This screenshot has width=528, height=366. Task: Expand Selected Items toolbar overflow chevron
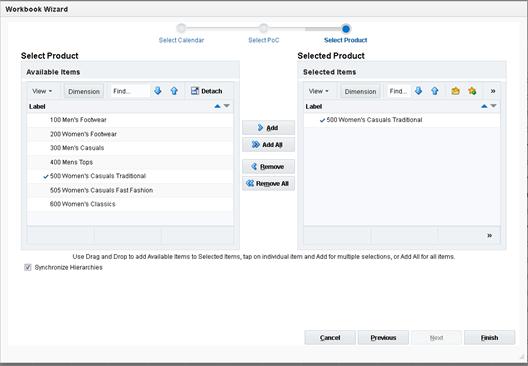[x=493, y=91]
